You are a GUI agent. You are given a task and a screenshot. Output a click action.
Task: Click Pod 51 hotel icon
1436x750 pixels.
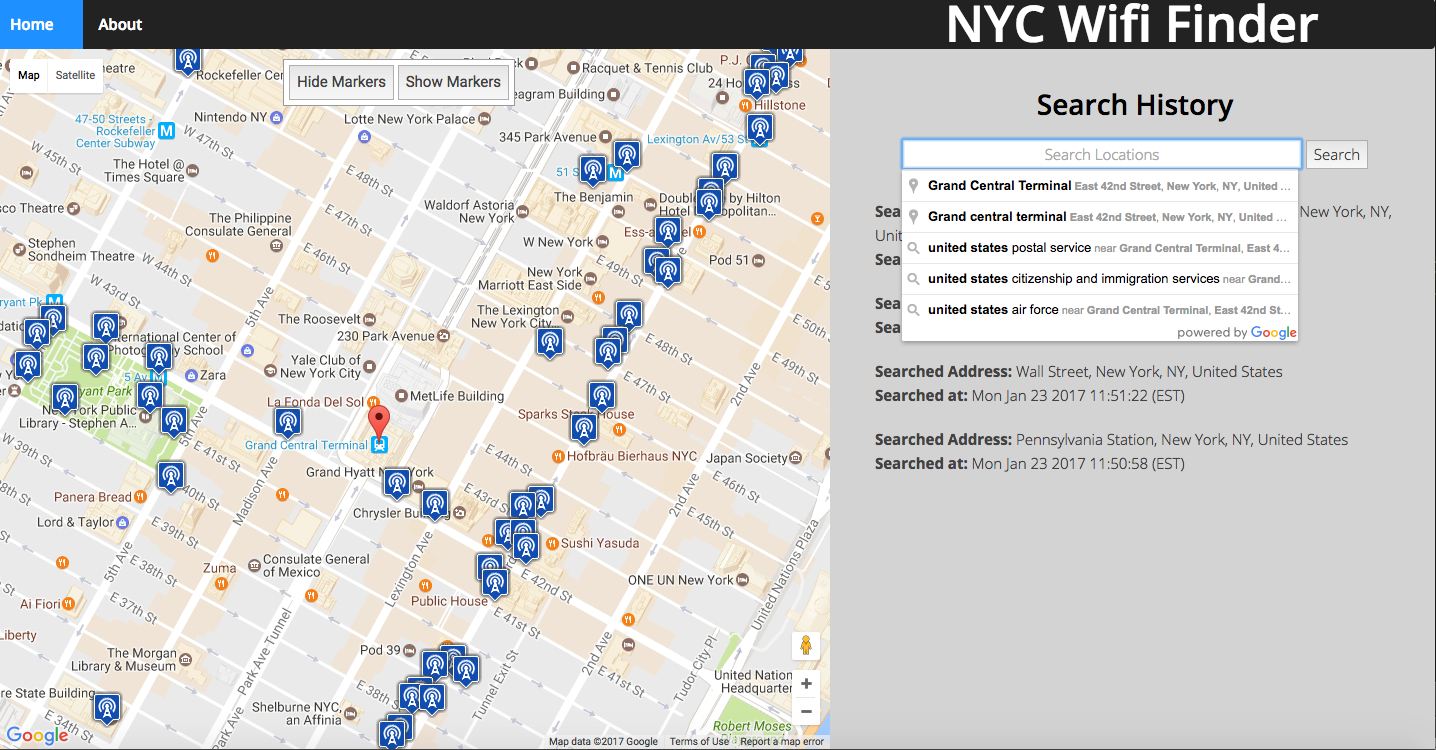[760, 260]
